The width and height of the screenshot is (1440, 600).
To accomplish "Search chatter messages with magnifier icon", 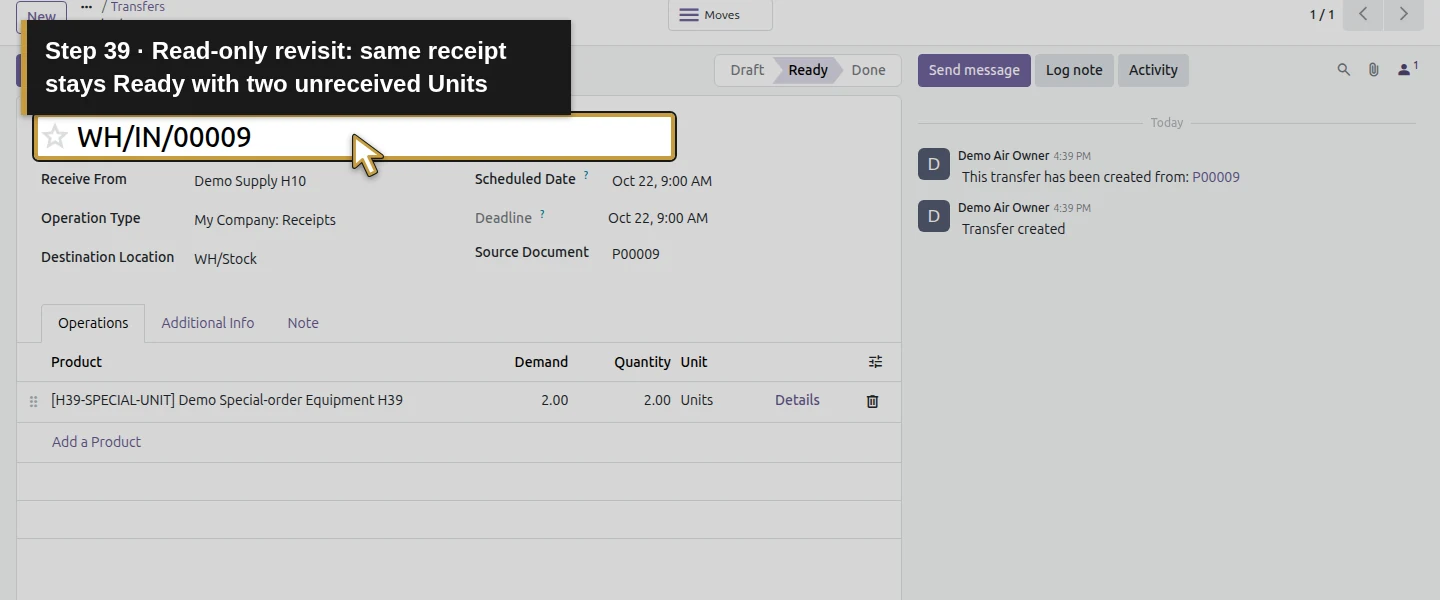I will coord(1344,70).
